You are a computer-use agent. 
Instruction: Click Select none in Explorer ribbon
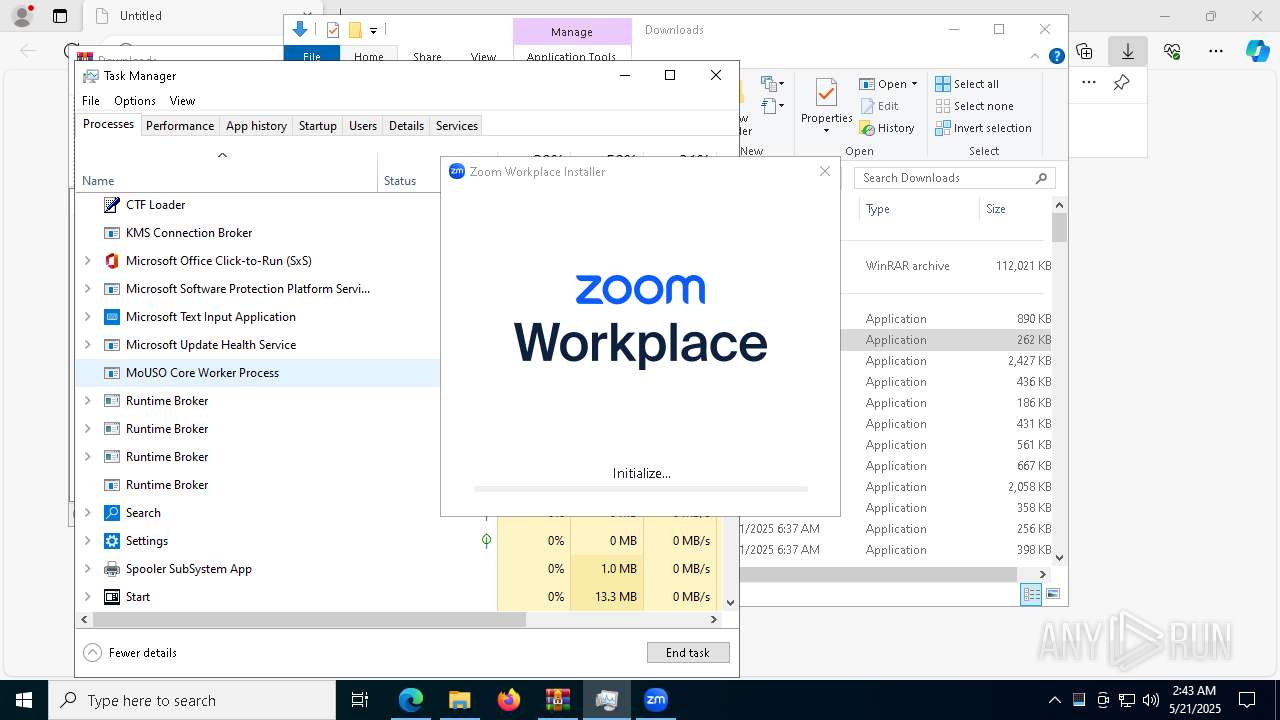point(974,106)
